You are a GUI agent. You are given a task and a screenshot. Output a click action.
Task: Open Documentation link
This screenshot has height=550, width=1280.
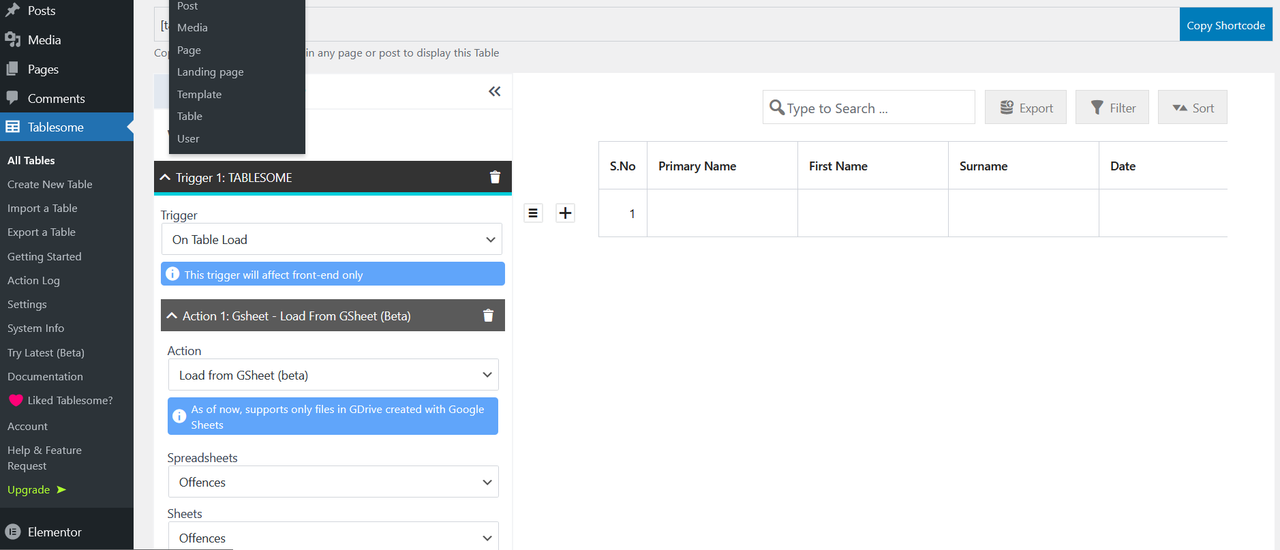(x=45, y=376)
